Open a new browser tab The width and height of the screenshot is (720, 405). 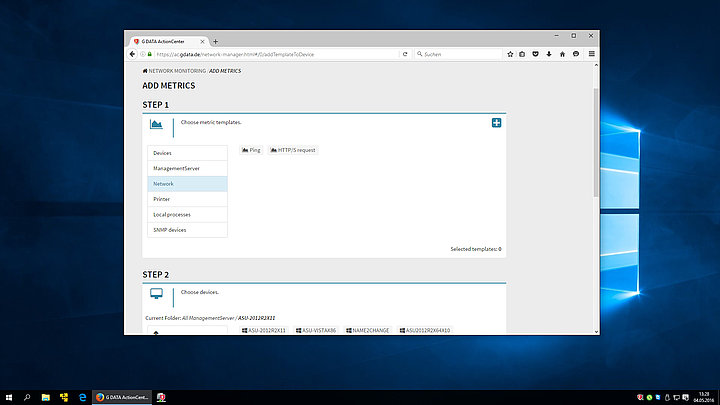click(215, 41)
